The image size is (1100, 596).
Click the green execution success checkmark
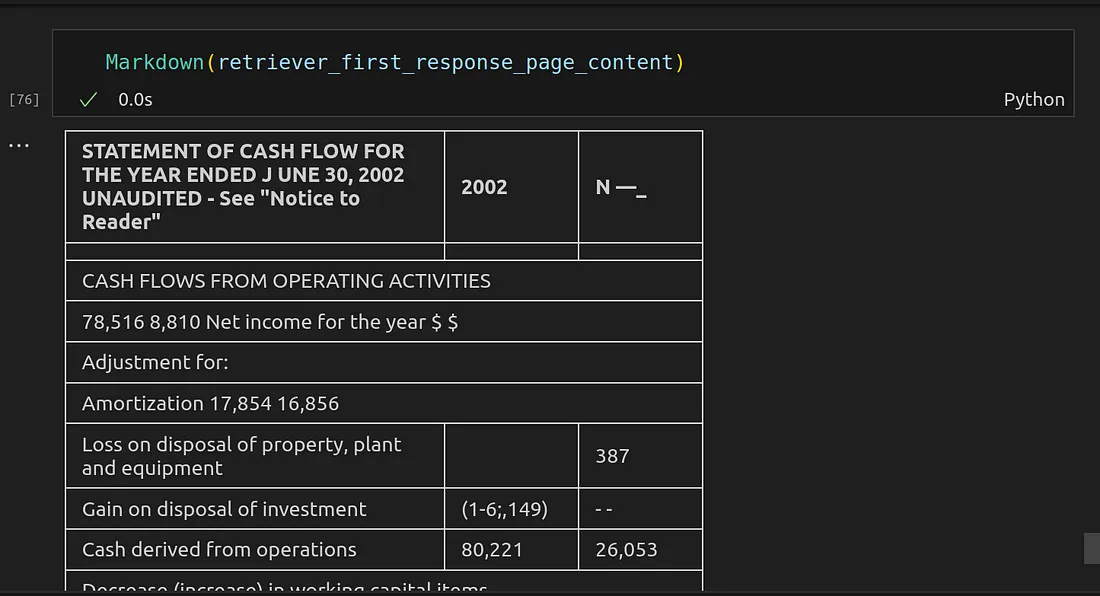[x=89, y=99]
